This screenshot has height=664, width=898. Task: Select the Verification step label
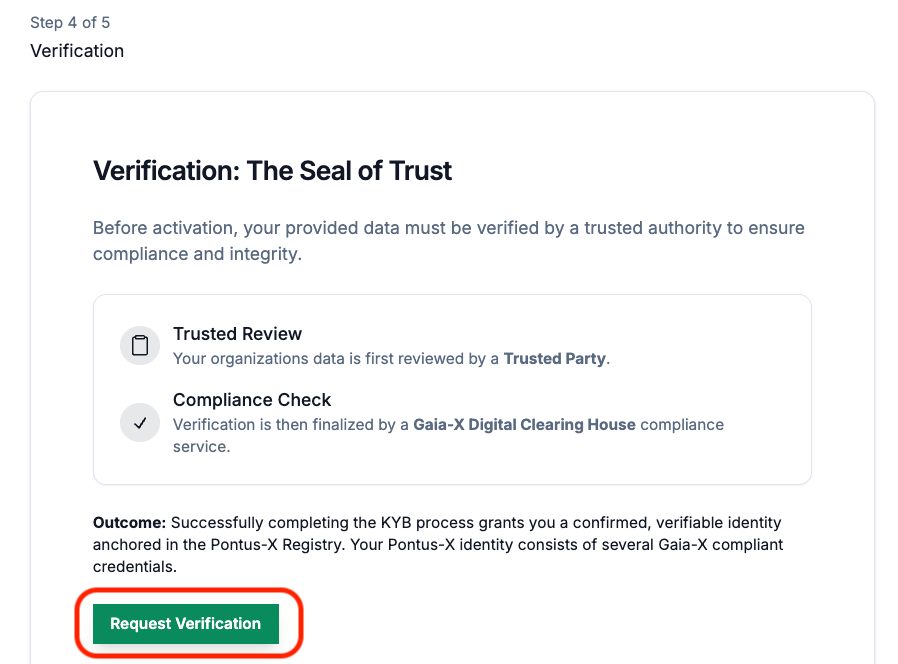(x=77, y=51)
